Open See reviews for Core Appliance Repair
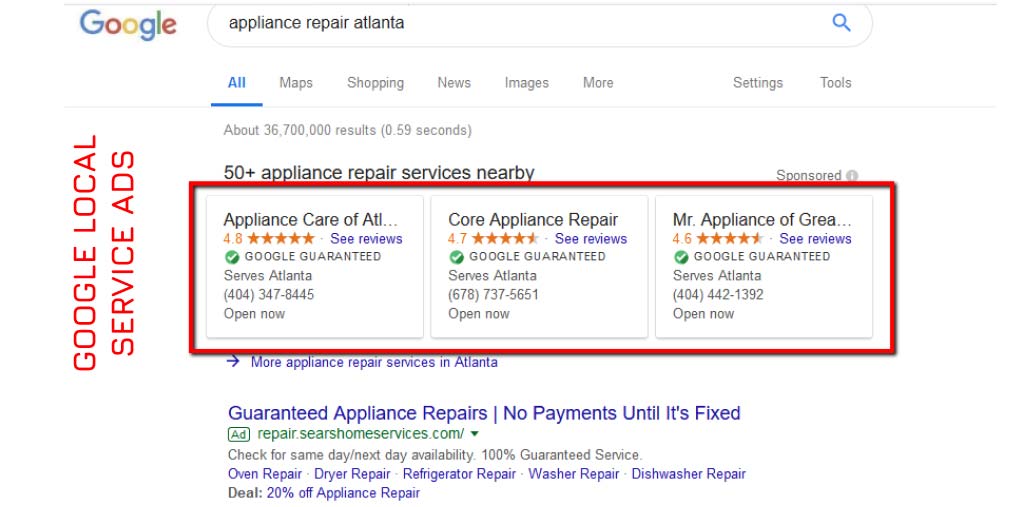Image resolution: width=1024 pixels, height=507 pixels. tap(591, 238)
